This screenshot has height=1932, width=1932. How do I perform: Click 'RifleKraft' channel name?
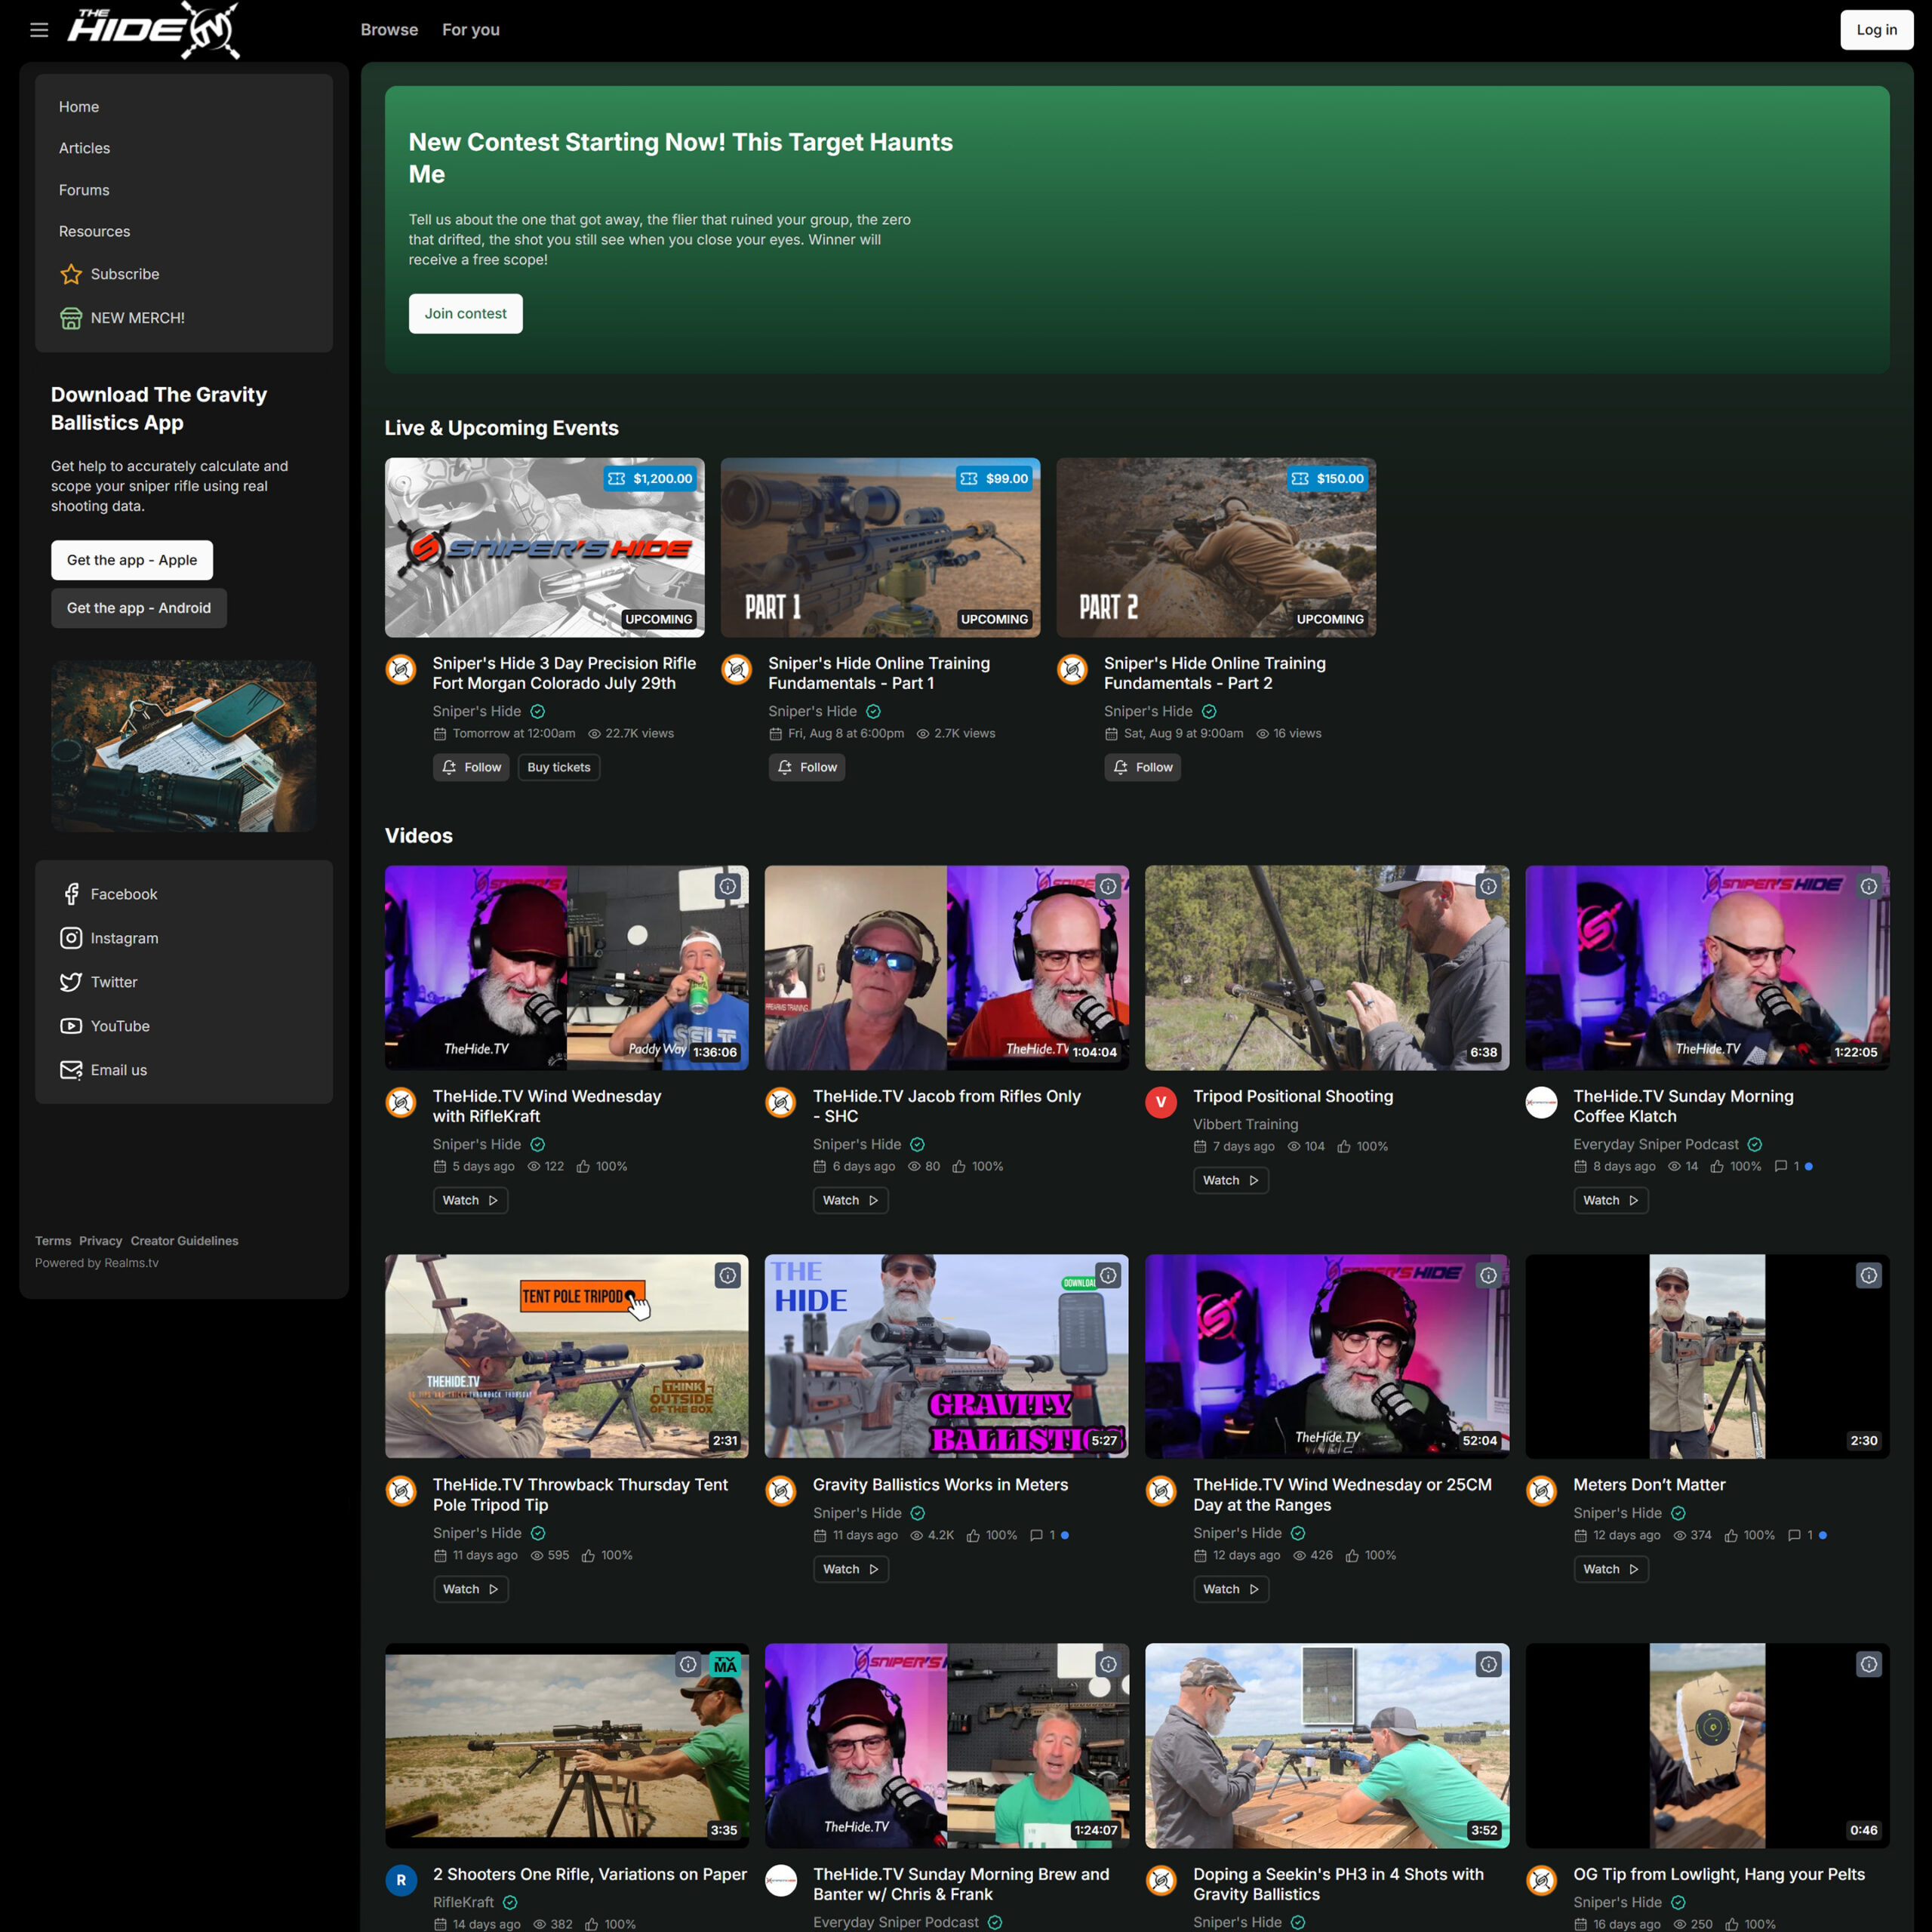pyautogui.click(x=463, y=1902)
